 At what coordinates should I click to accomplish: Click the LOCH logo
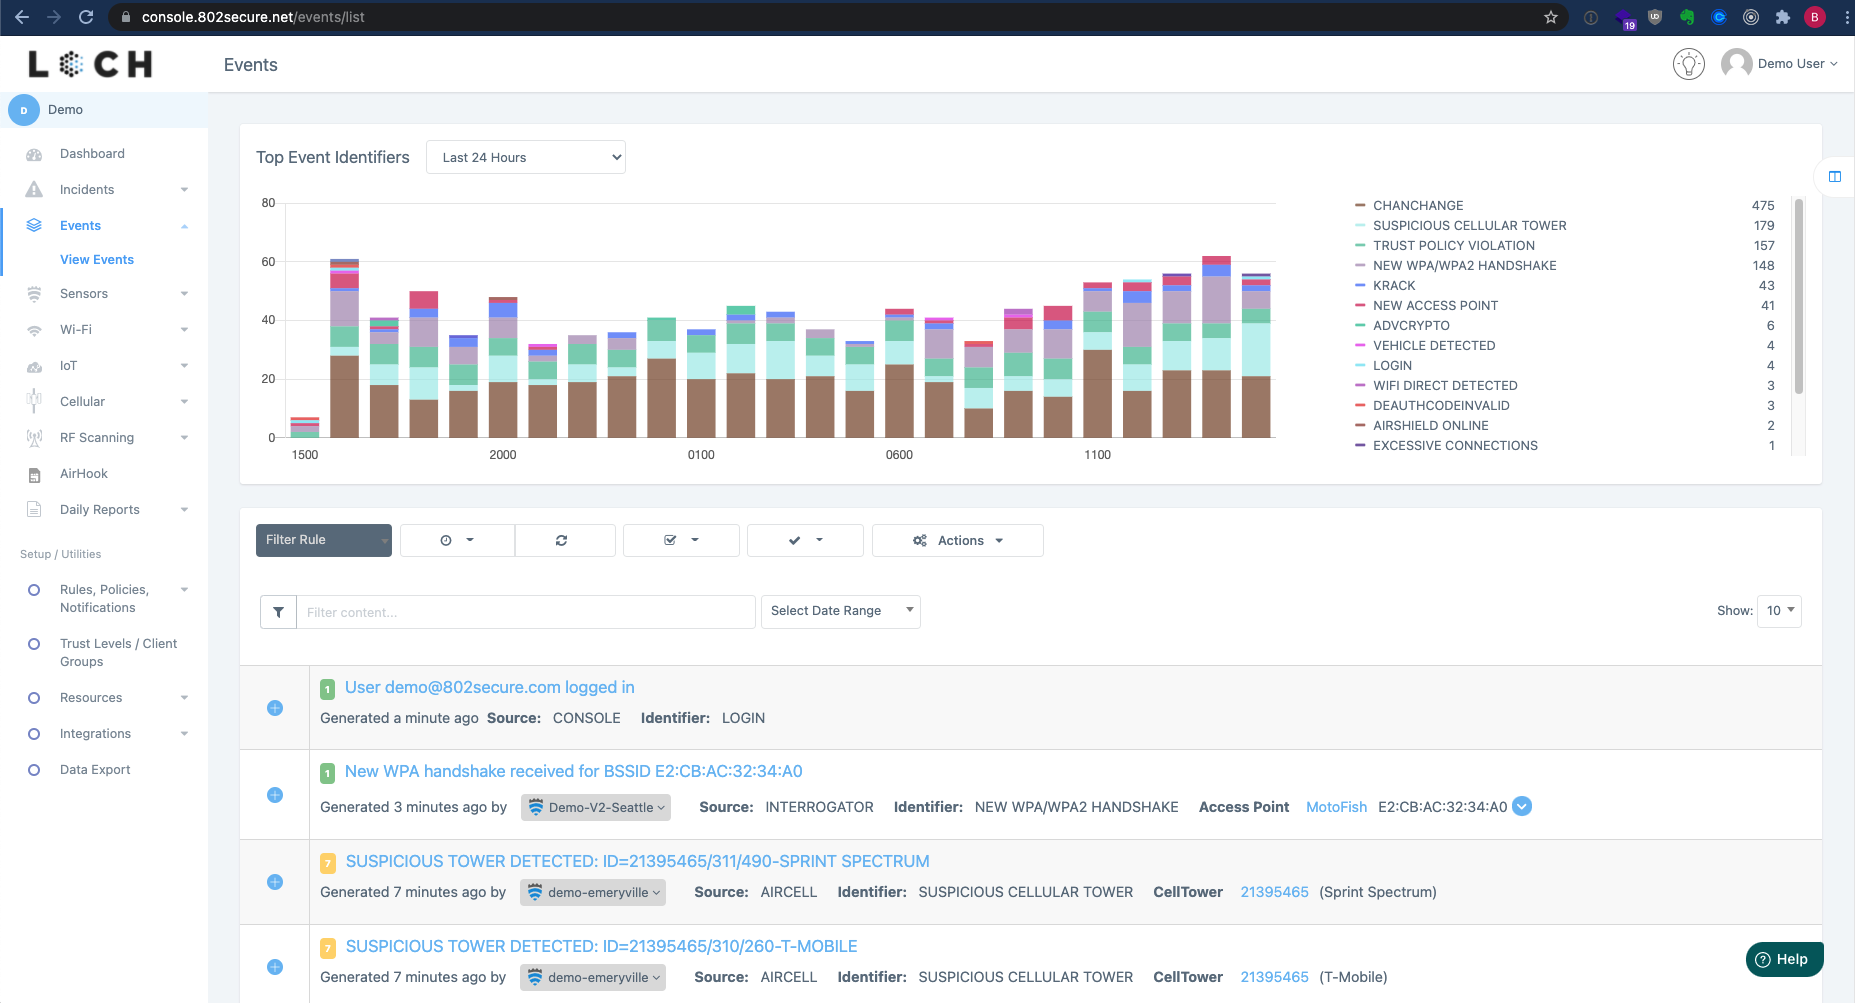tap(90, 64)
